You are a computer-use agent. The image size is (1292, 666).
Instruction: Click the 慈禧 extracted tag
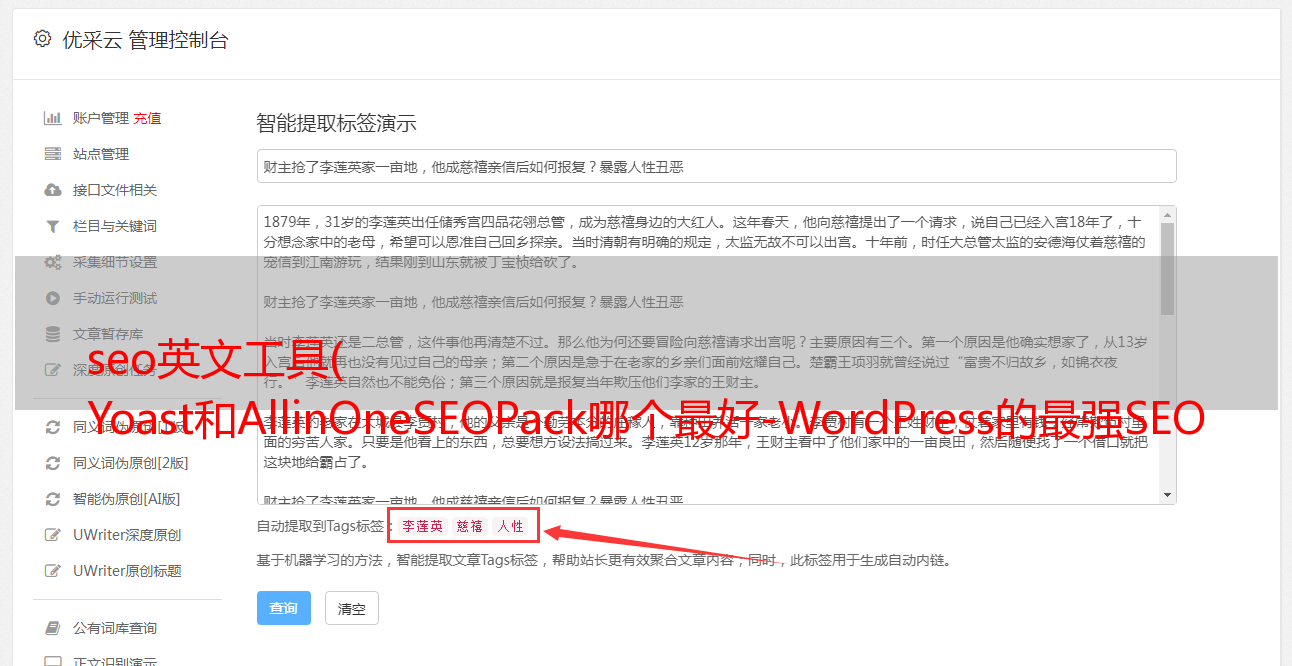click(470, 526)
